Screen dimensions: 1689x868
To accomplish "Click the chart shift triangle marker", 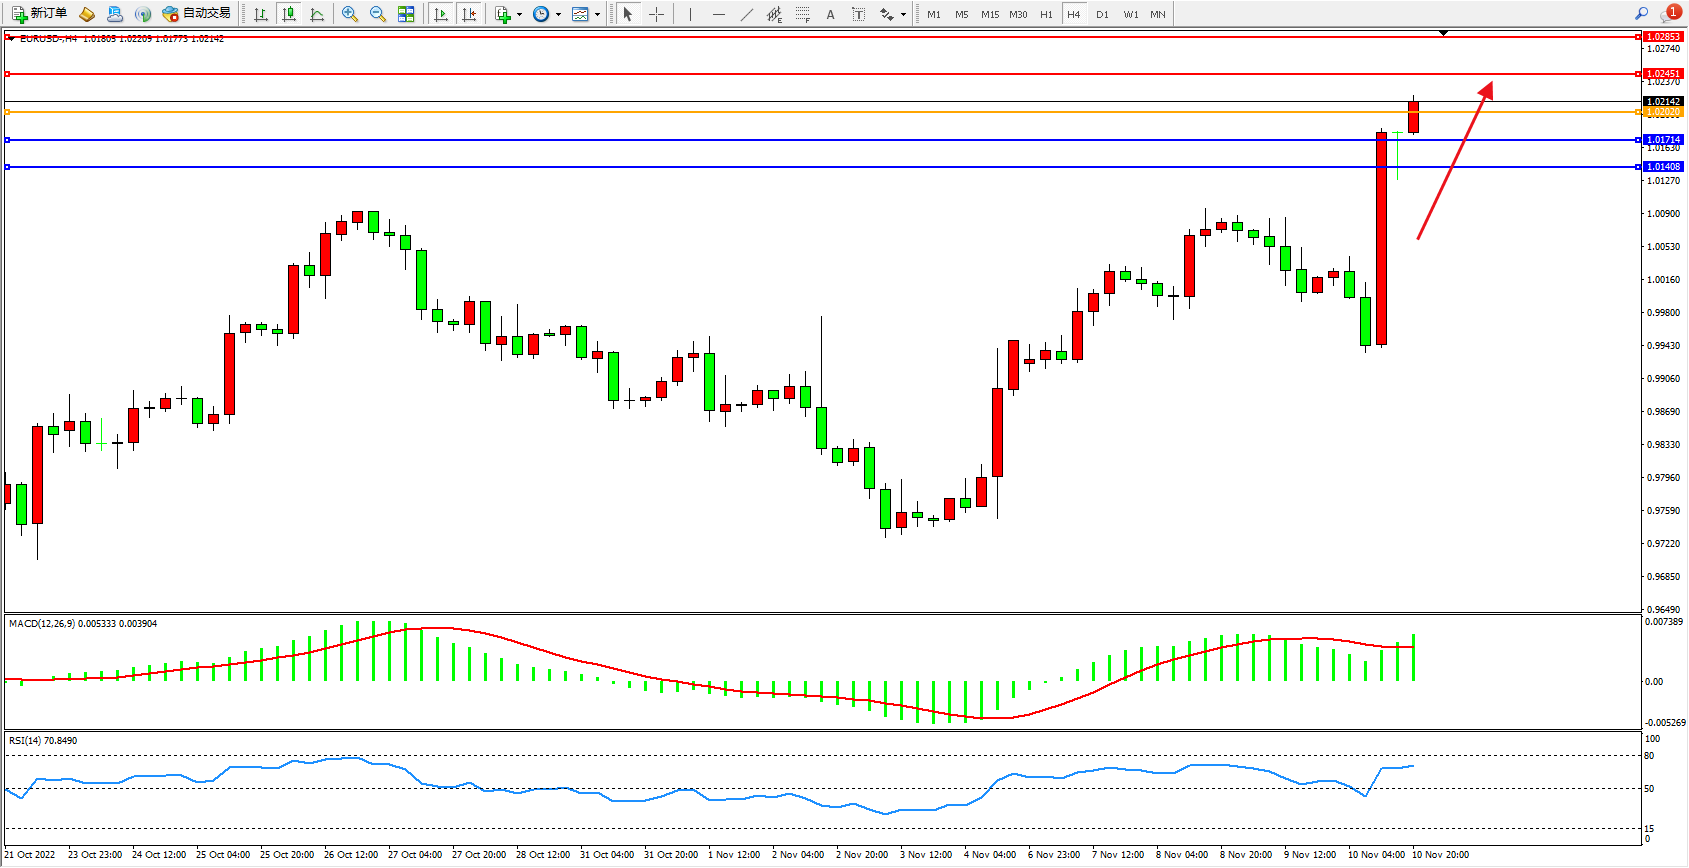I will [1443, 33].
